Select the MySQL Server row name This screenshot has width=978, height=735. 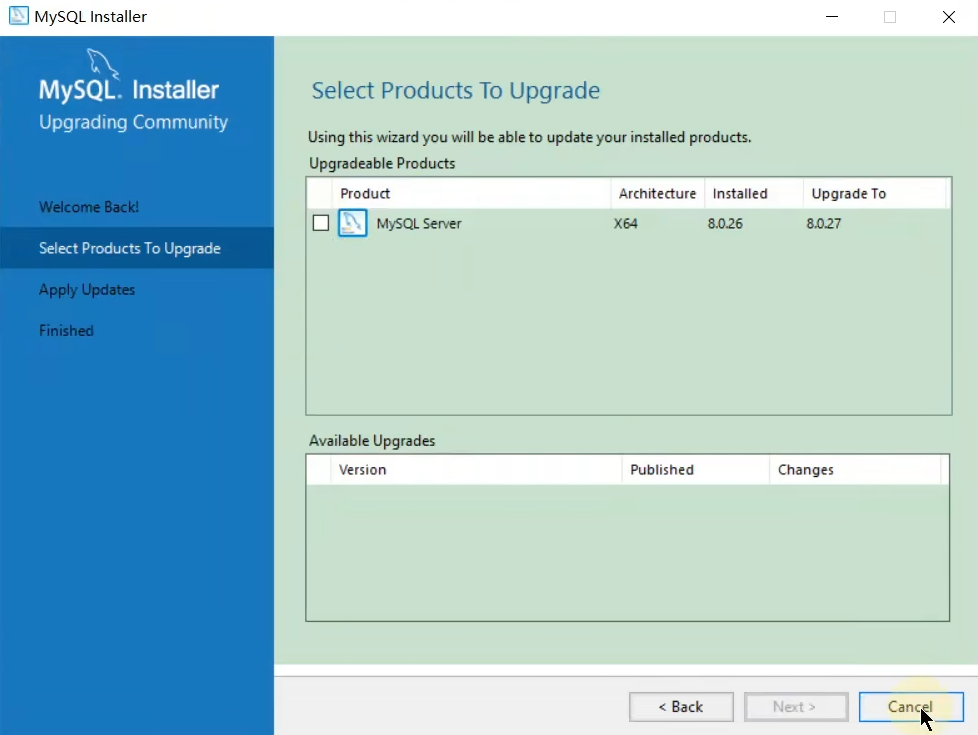point(419,223)
